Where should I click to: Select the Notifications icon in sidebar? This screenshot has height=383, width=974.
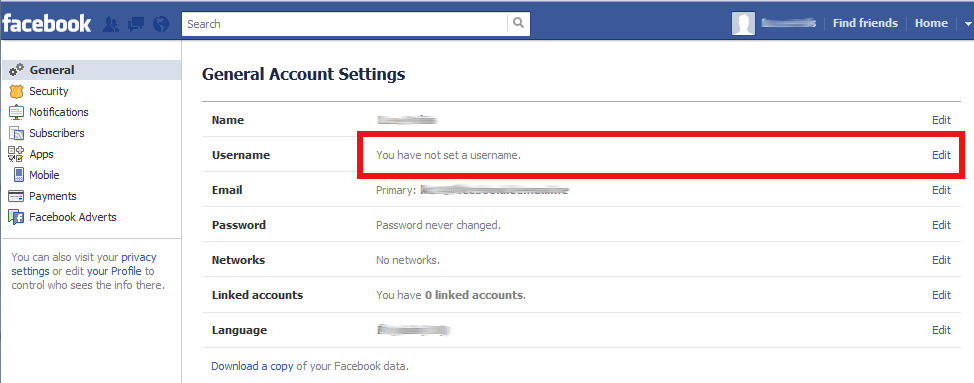(17, 112)
